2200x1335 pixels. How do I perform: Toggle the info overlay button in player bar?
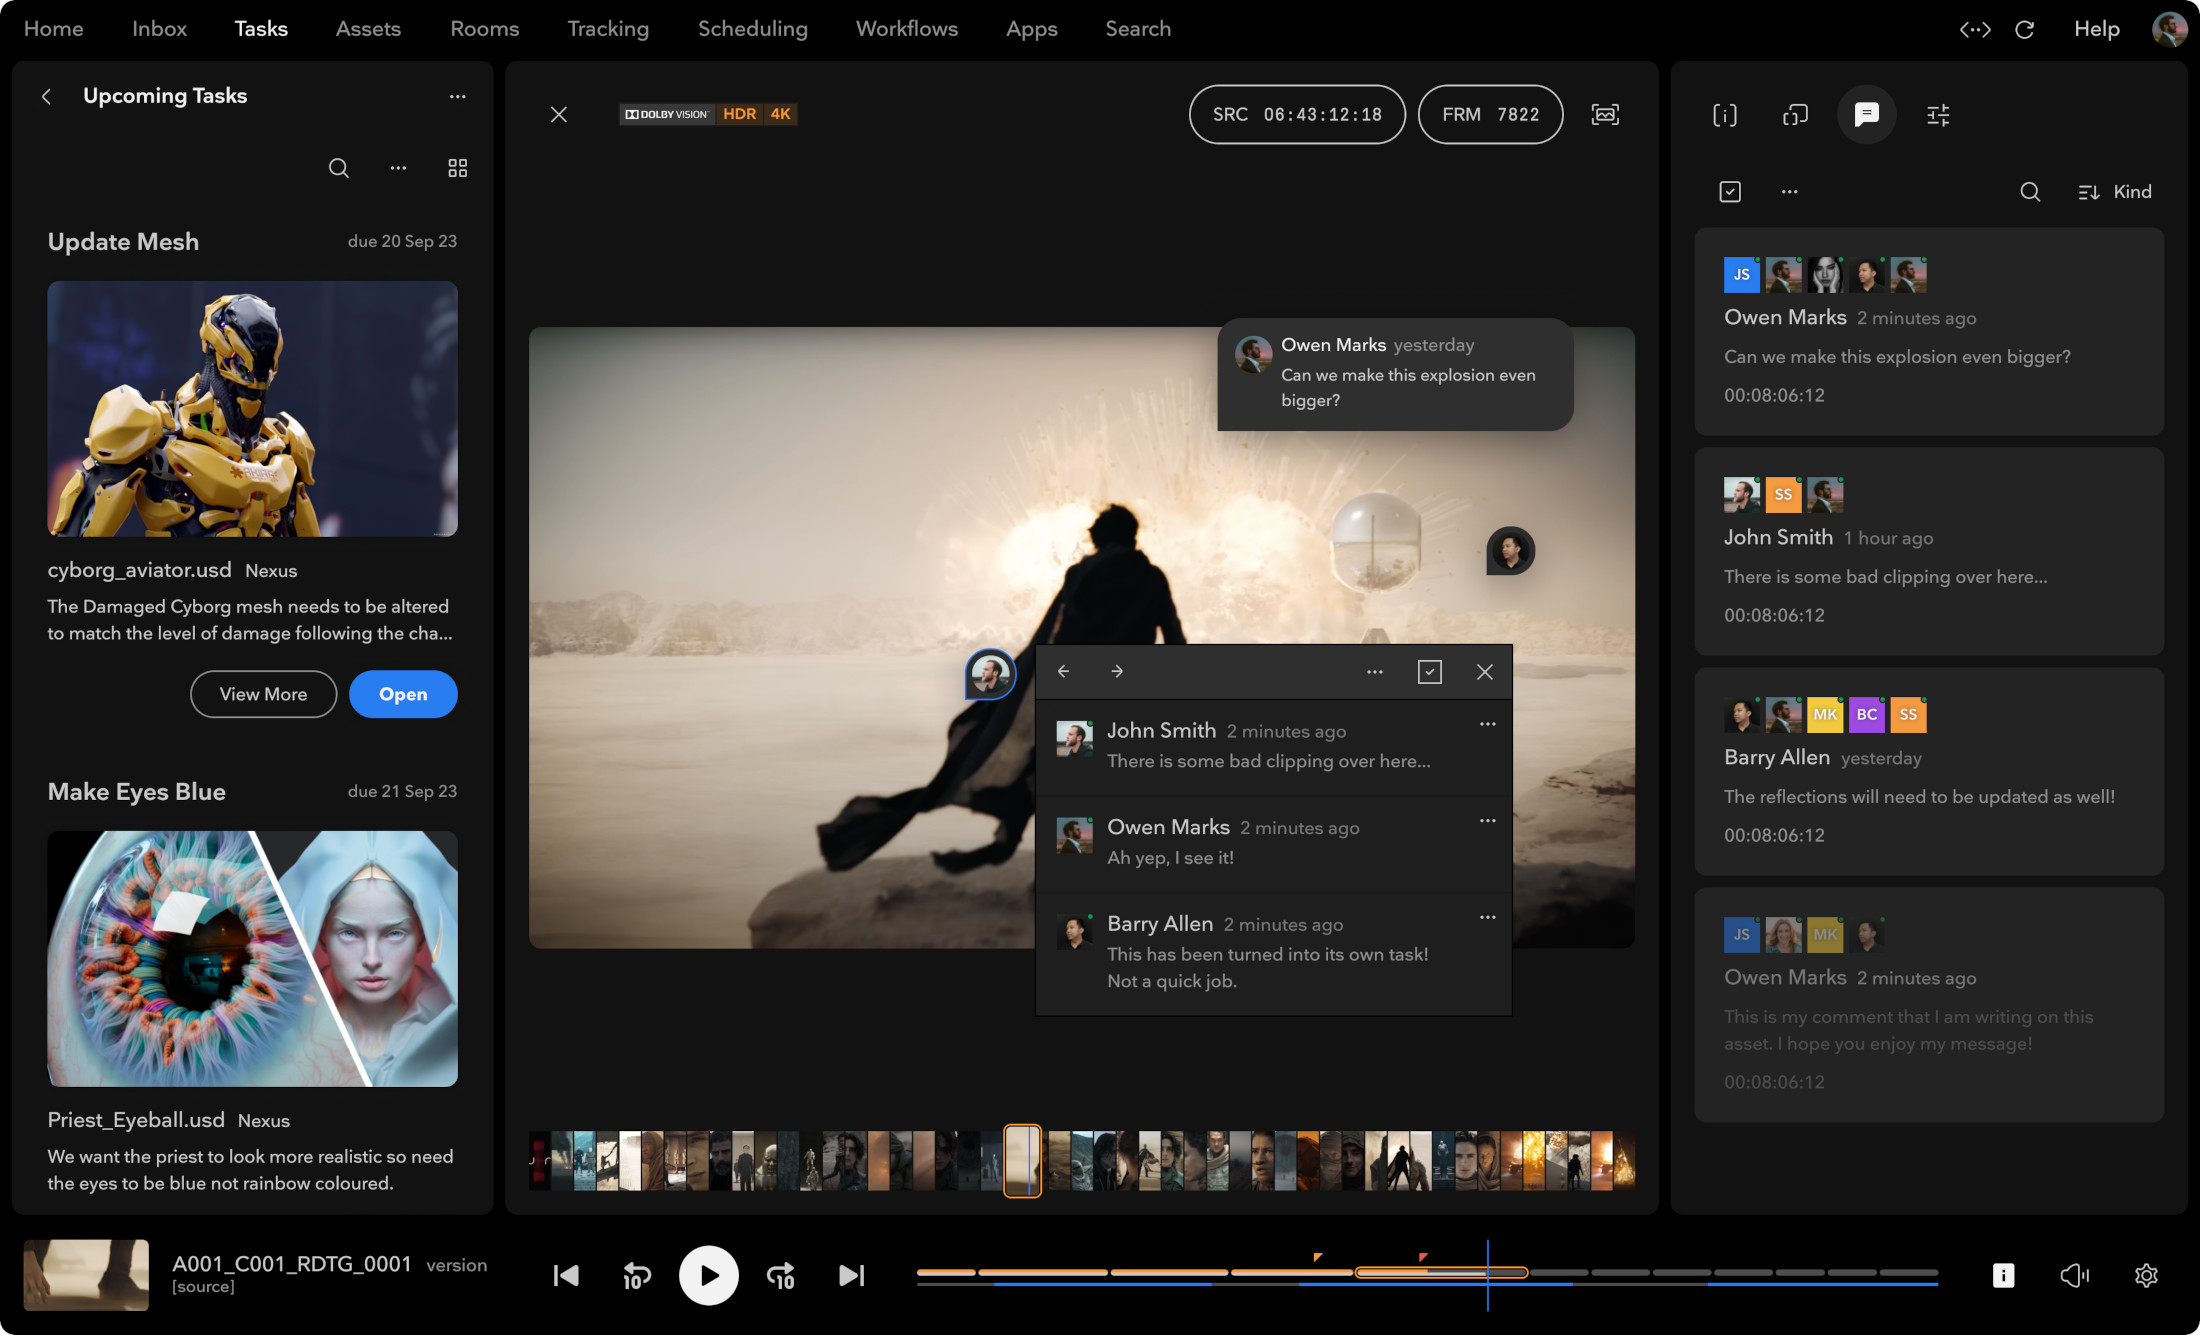[2003, 1275]
